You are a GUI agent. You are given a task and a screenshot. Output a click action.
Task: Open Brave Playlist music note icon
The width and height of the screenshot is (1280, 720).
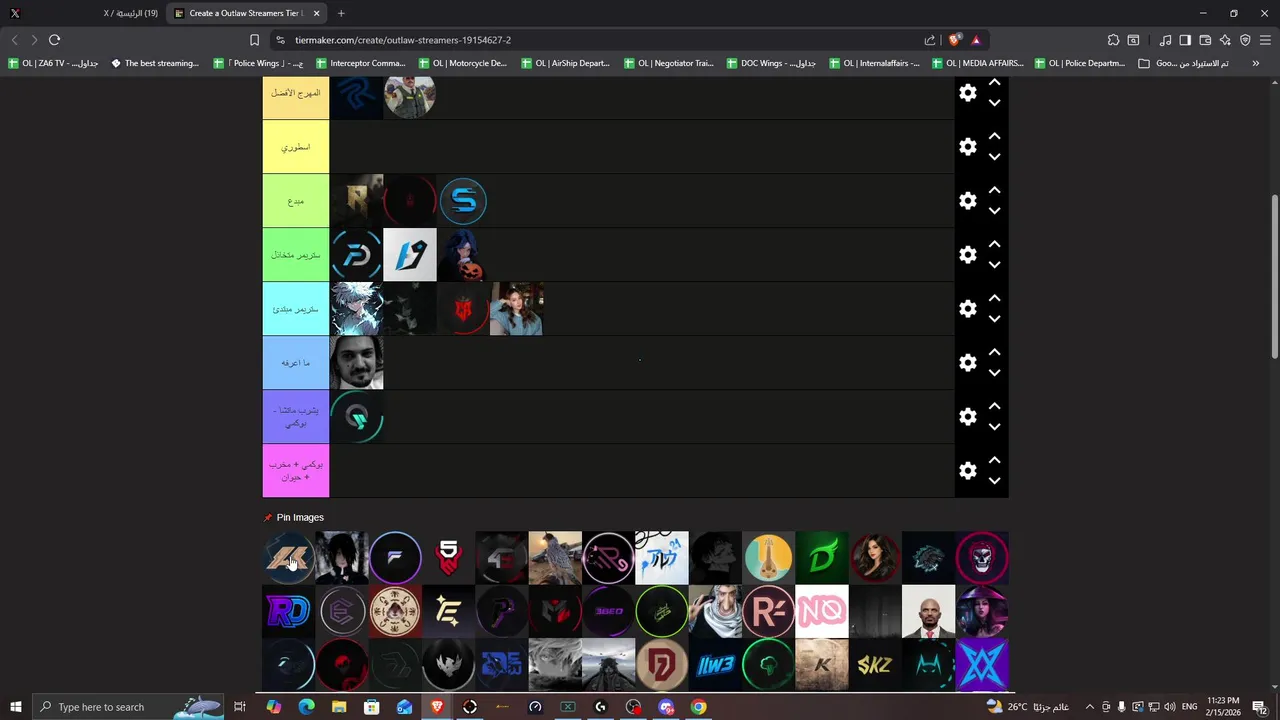pyautogui.click(x=1165, y=40)
